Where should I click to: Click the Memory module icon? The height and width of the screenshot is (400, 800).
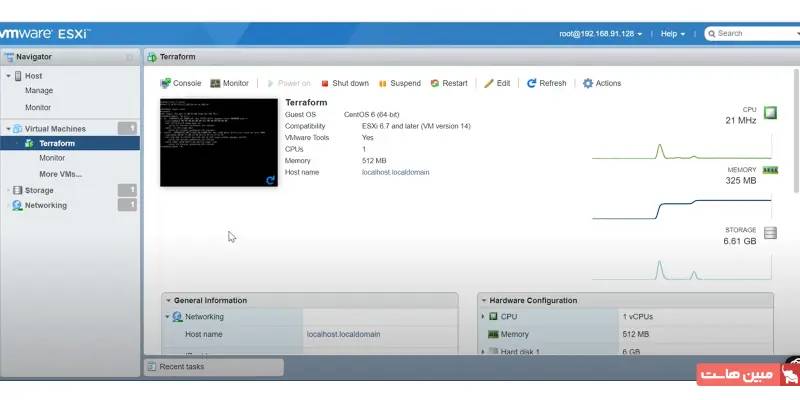[x=770, y=170]
